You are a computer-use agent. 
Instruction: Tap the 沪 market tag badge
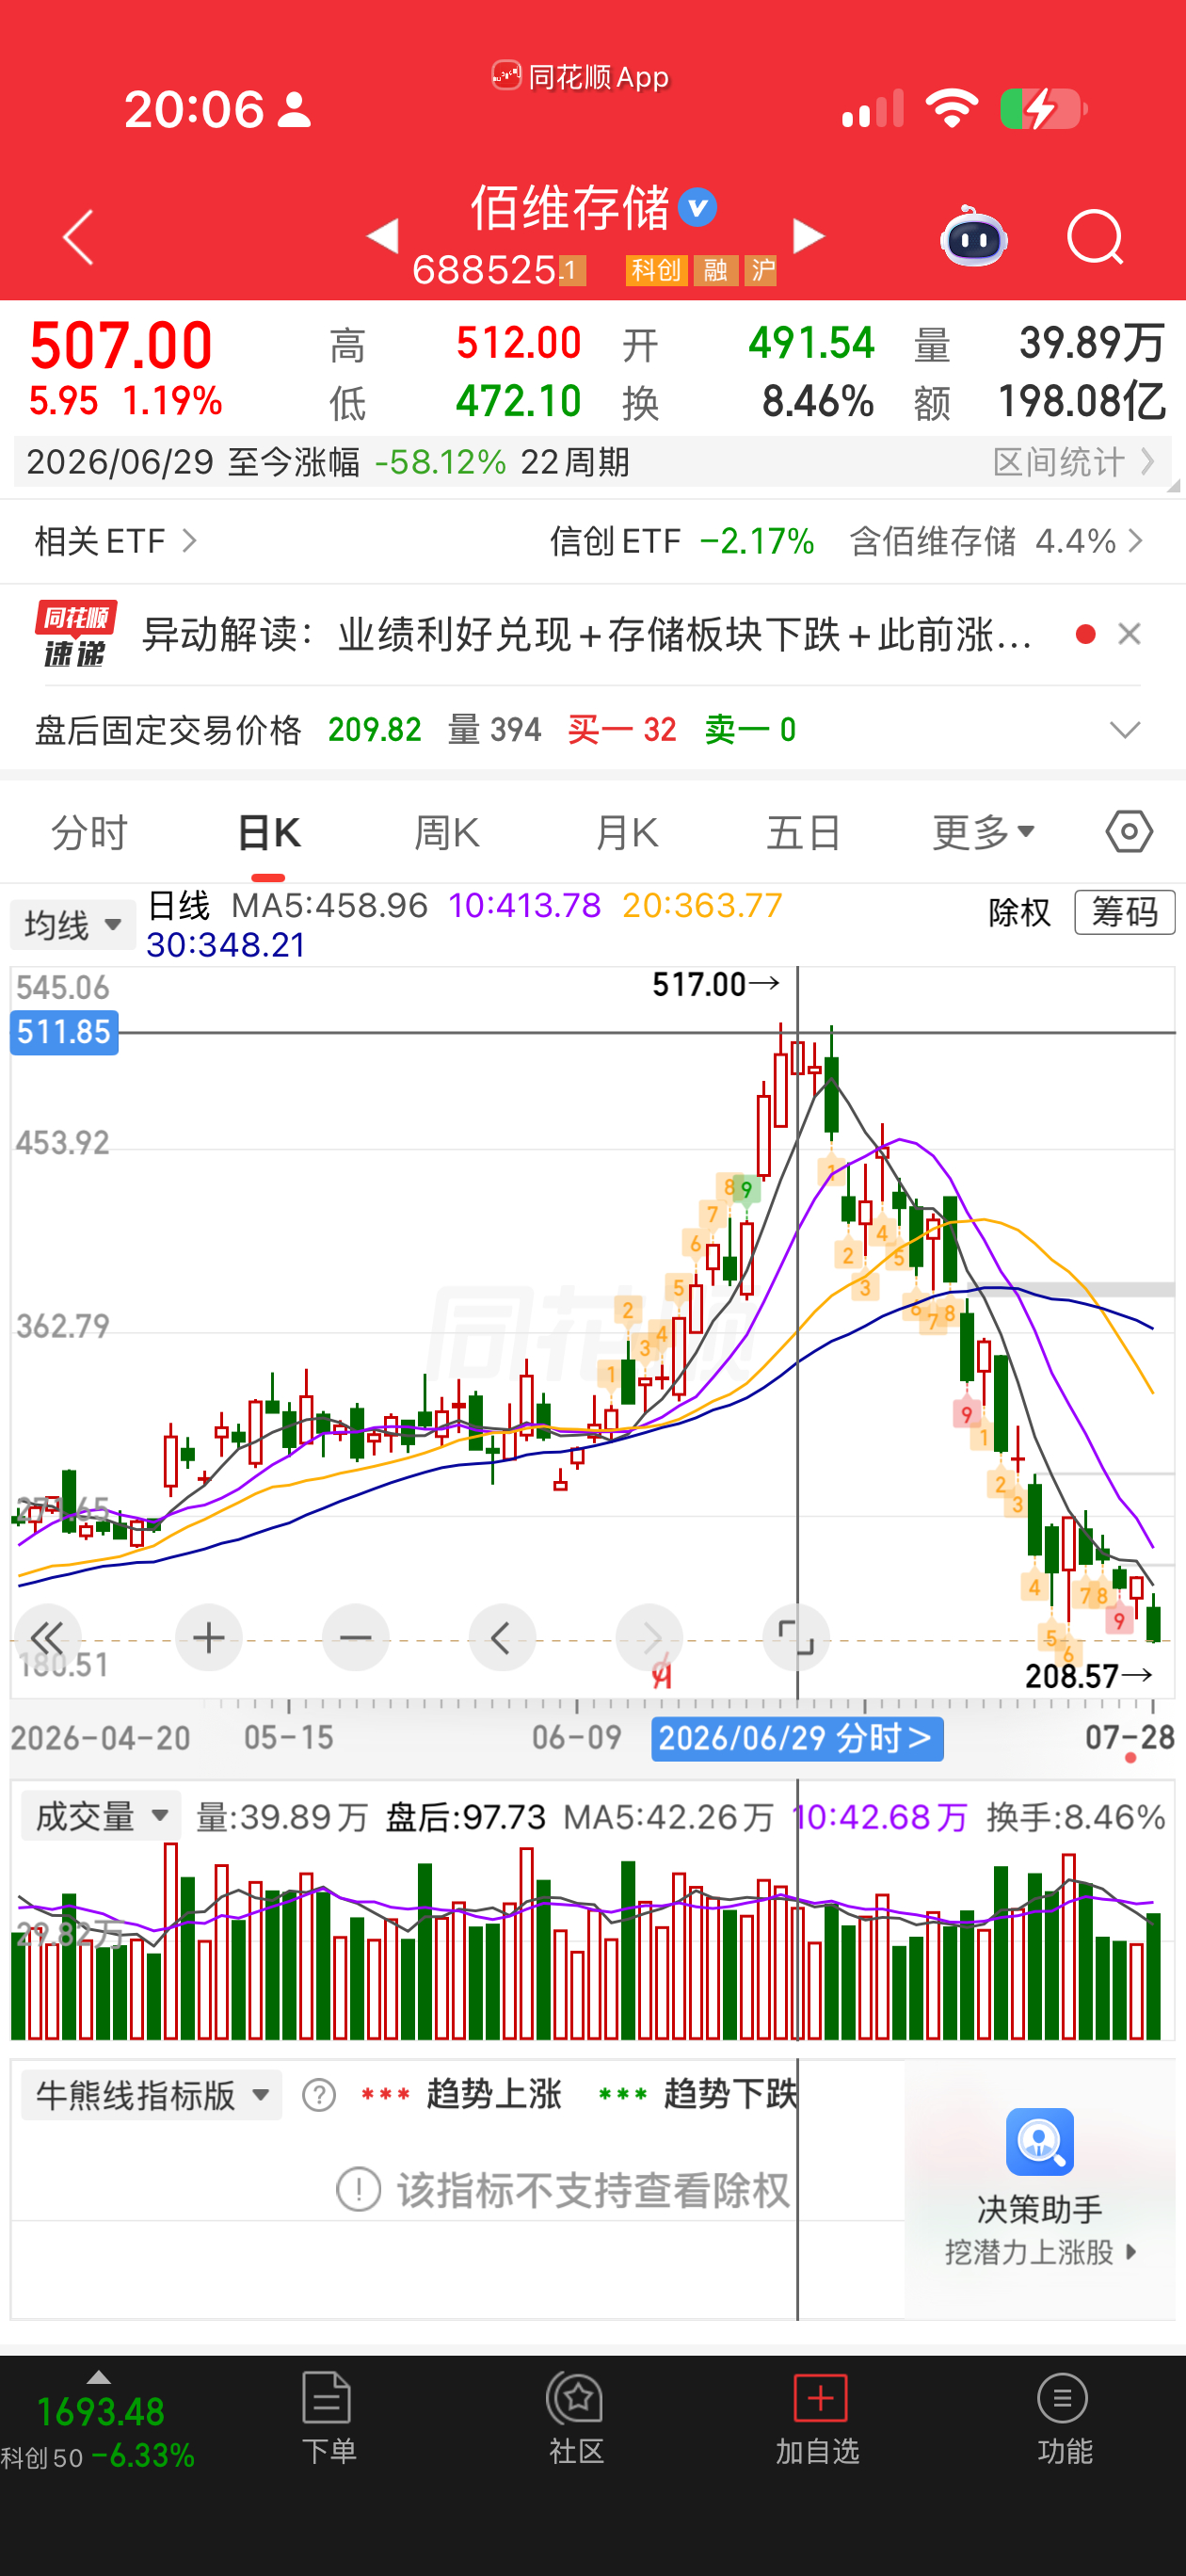761,270
